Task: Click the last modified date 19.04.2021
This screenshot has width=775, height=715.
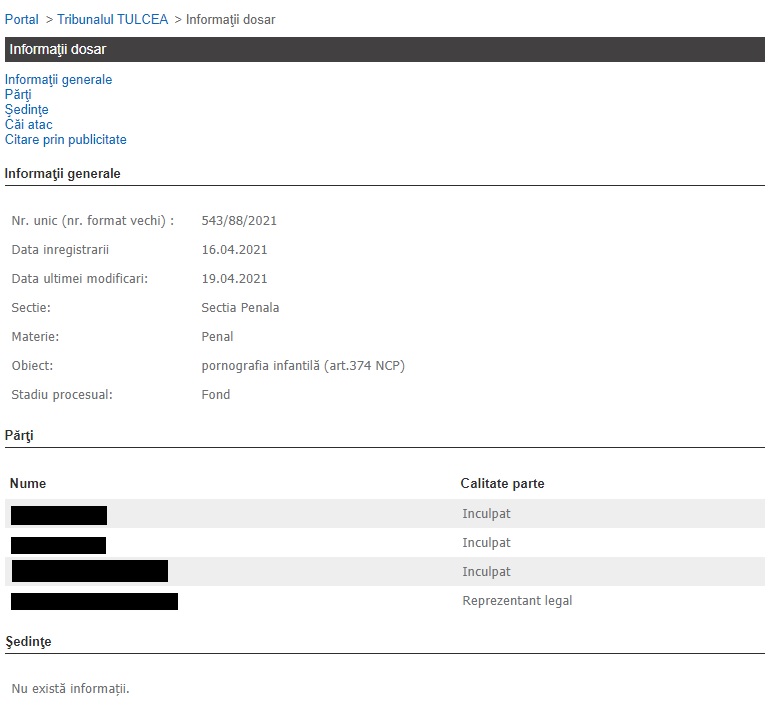Action: click(234, 279)
